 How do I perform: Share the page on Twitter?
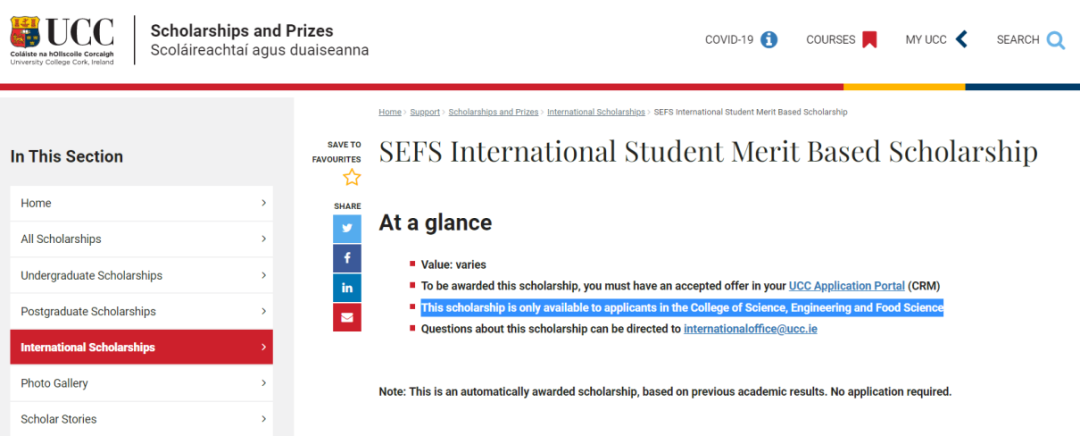(x=347, y=229)
